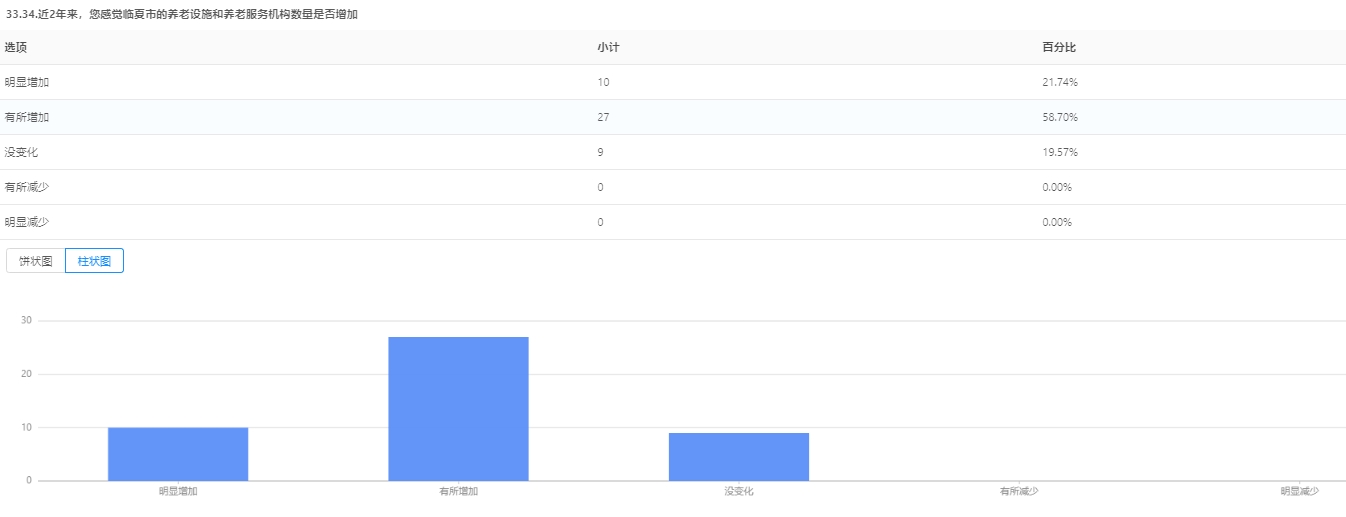This screenshot has width=1346, height=517.
Task: Select the 明显增加 option in the table
Action: point(27,82)
